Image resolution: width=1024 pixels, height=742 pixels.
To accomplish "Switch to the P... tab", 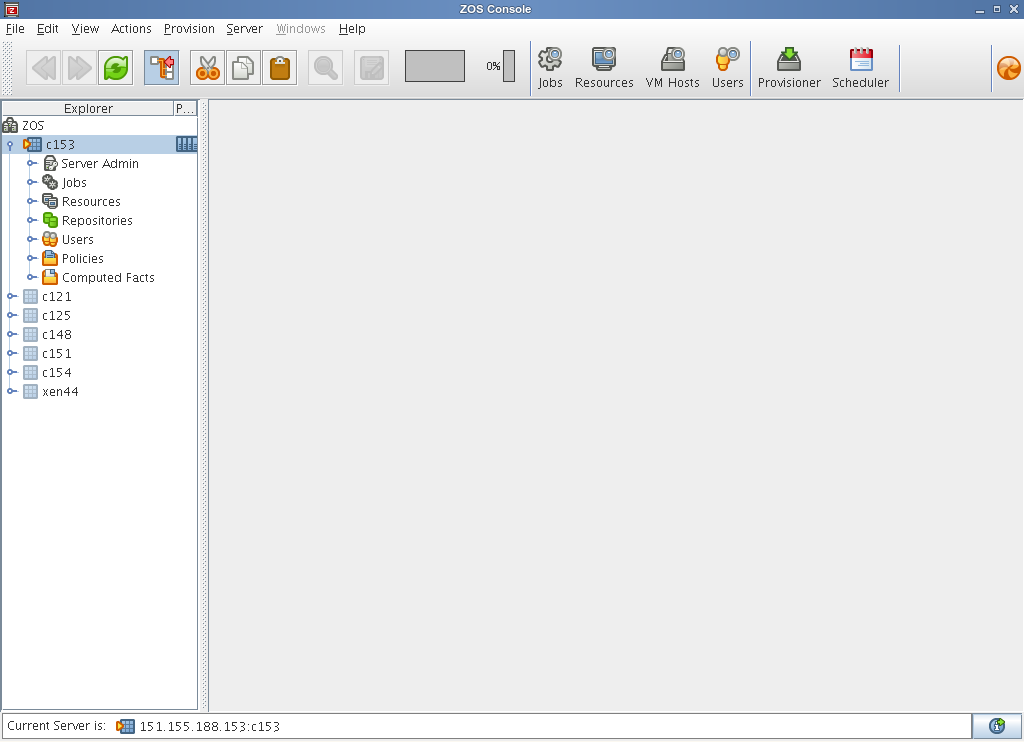I will [x=185, y=108].
